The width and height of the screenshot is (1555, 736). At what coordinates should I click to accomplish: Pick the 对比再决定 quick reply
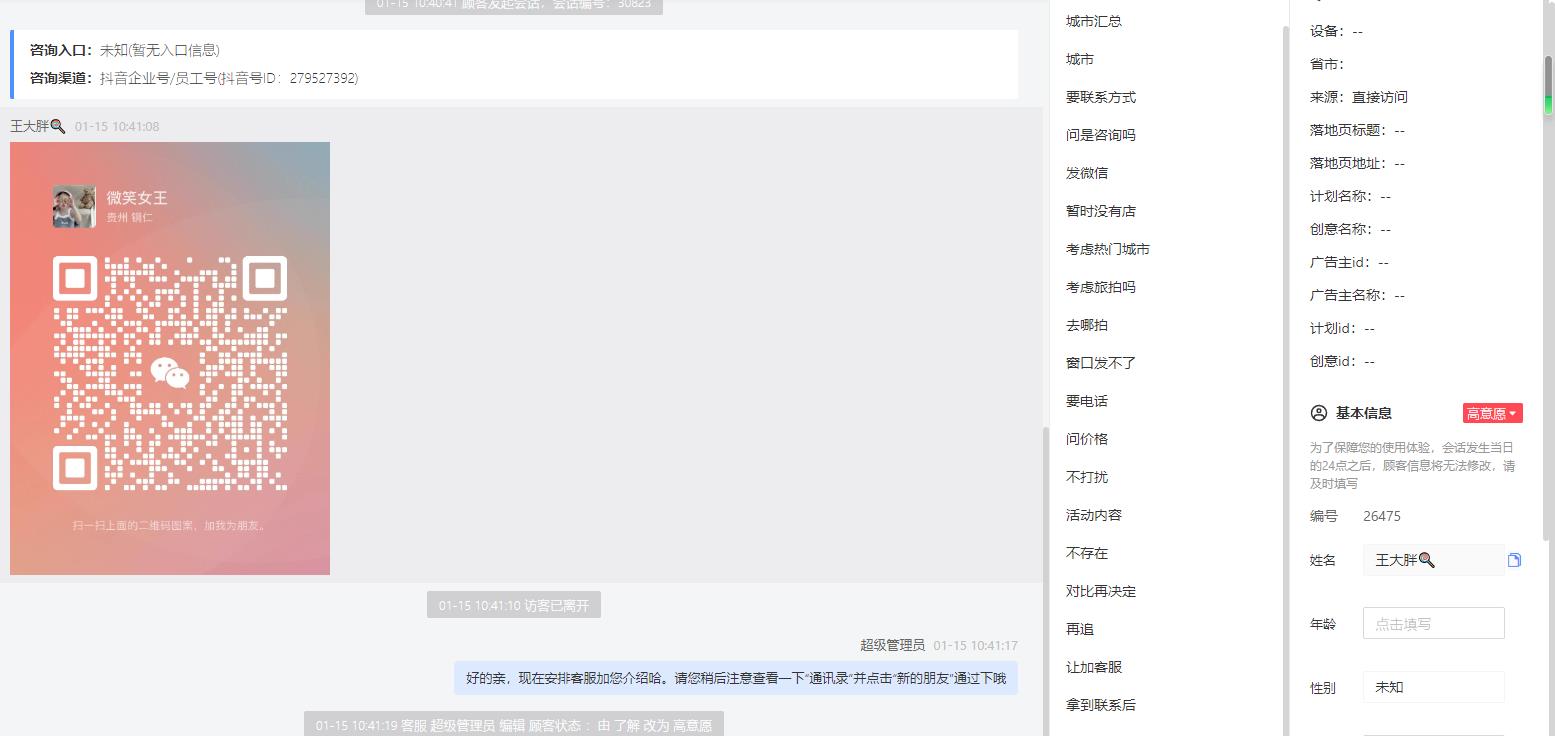tap(1101, 591)
